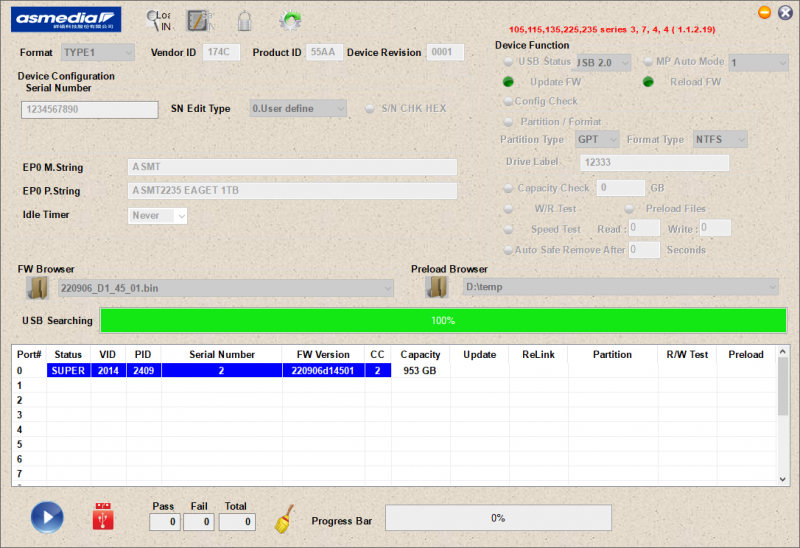The height and width of the screenshot is (548, 800).
Task: Open the Preload Browser folder icon
Action: coord(435,288)
